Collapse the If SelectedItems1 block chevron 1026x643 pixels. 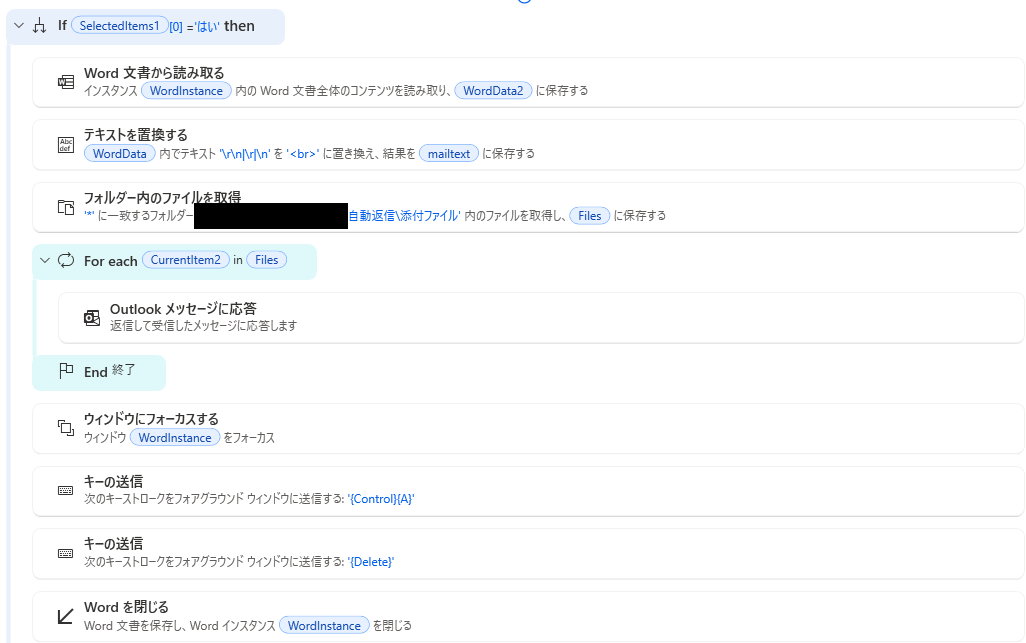pos(19,26)
